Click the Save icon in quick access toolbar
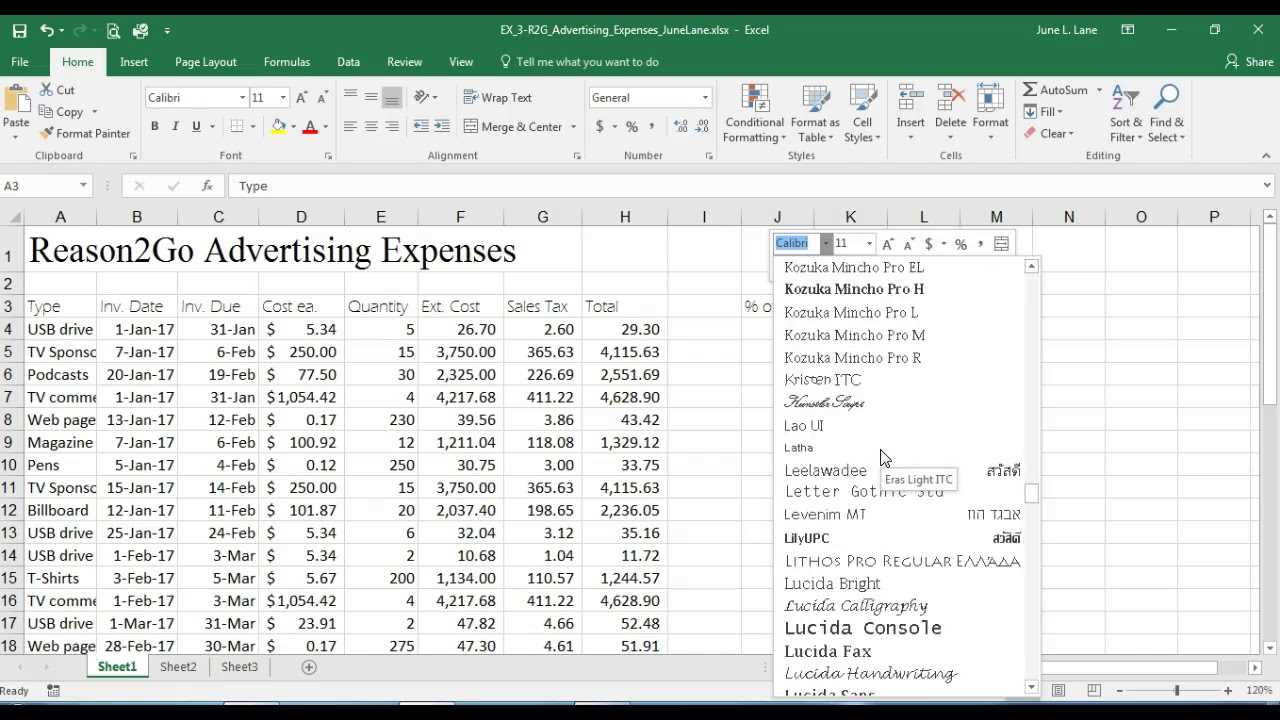The height and width of the screenshot is (720, 1280). (19, 30)
